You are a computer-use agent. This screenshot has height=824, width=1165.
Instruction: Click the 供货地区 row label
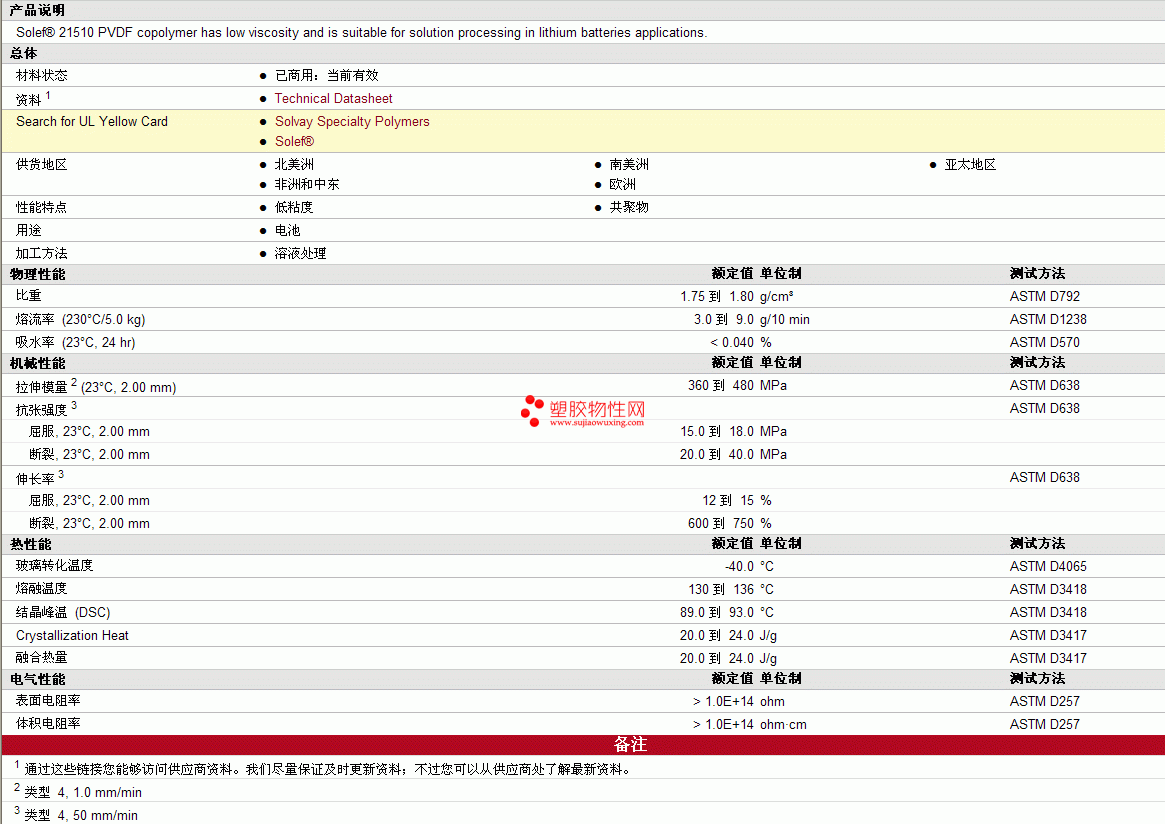(x=42, y=164)
